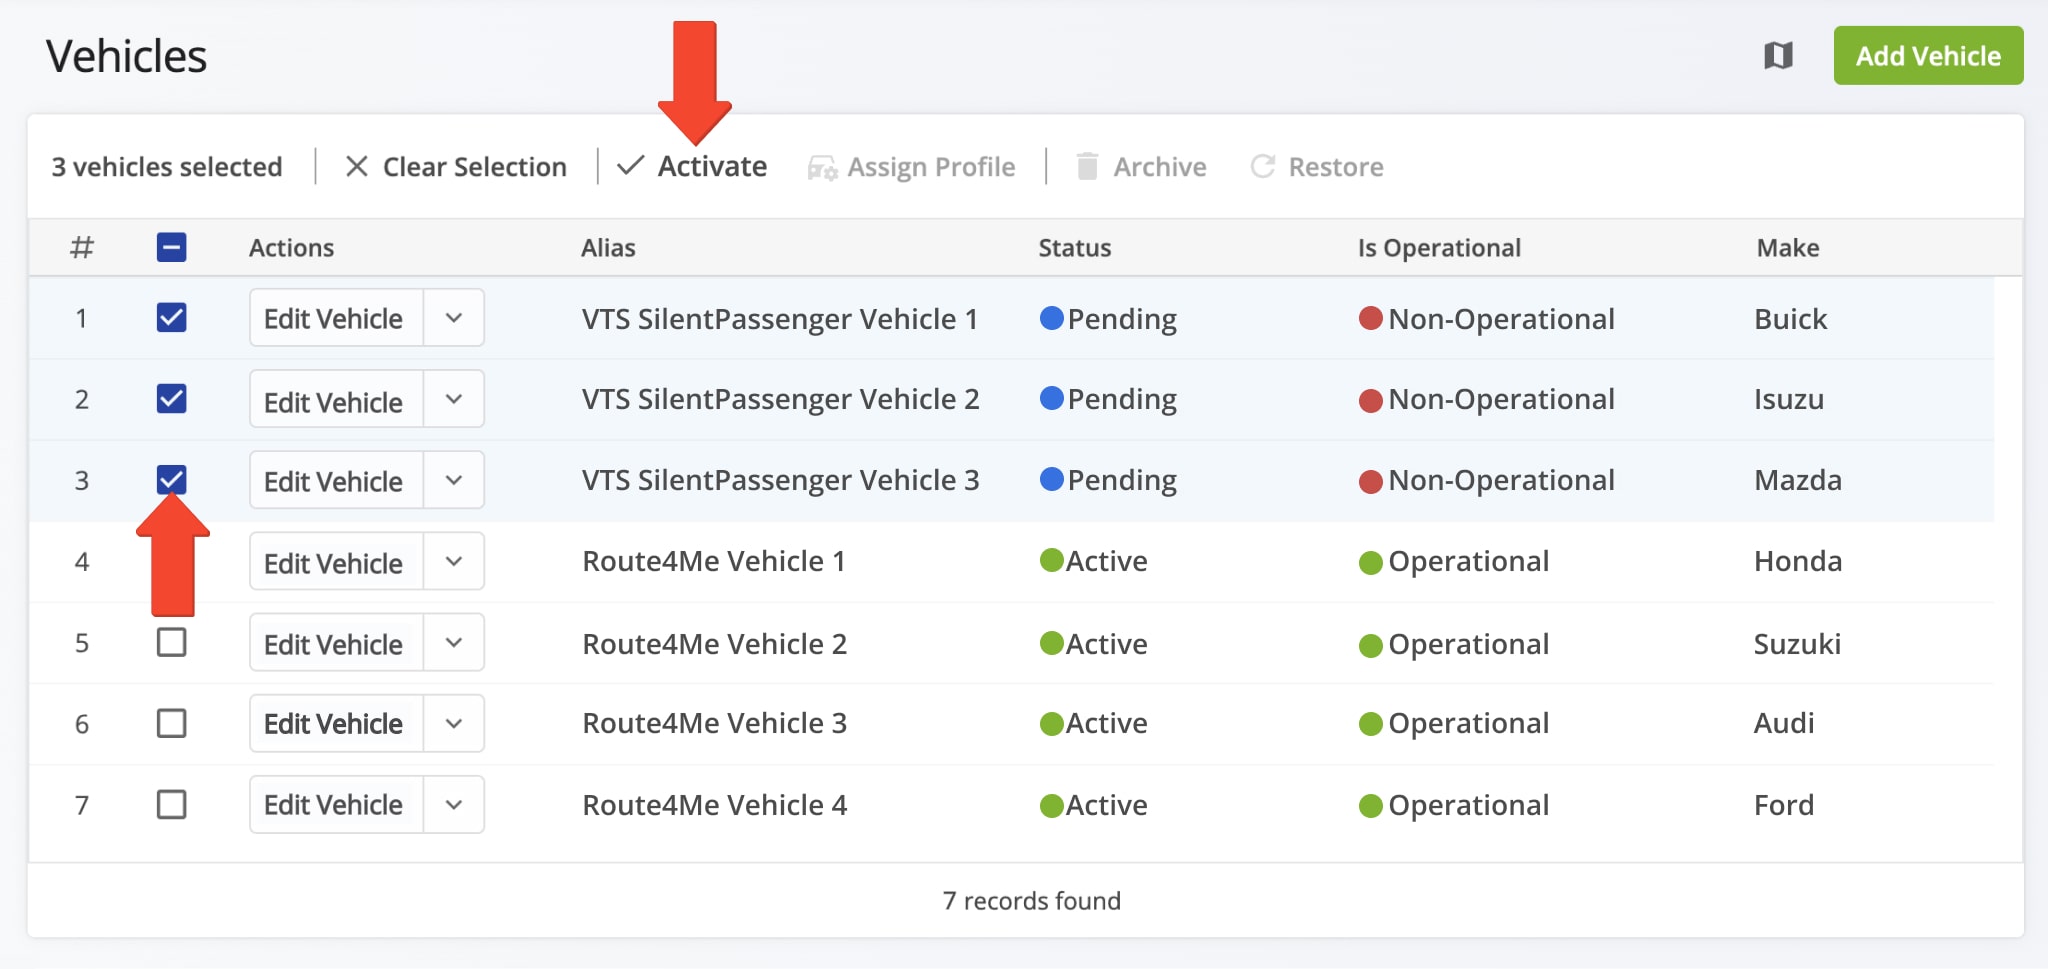Uncheck VTS SilentPassenger Vehicle 1 checkbox
2048x969 pixels.
click(172, 318)
